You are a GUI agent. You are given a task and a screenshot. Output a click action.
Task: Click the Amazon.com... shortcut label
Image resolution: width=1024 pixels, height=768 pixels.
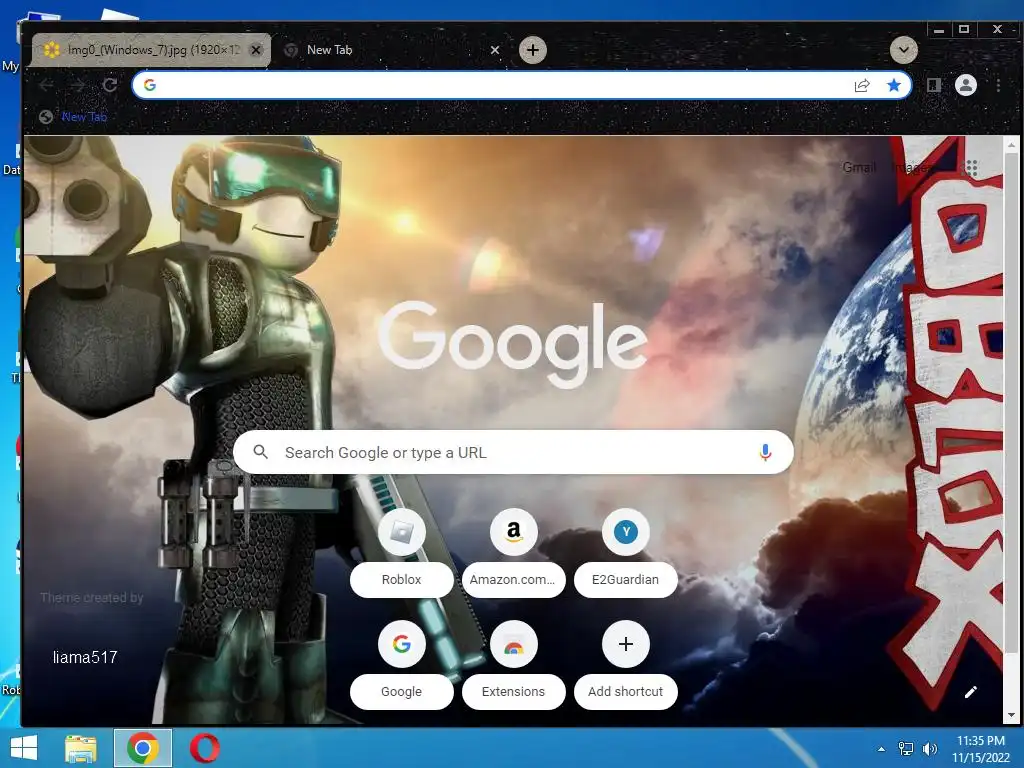(x=513, y=579)
